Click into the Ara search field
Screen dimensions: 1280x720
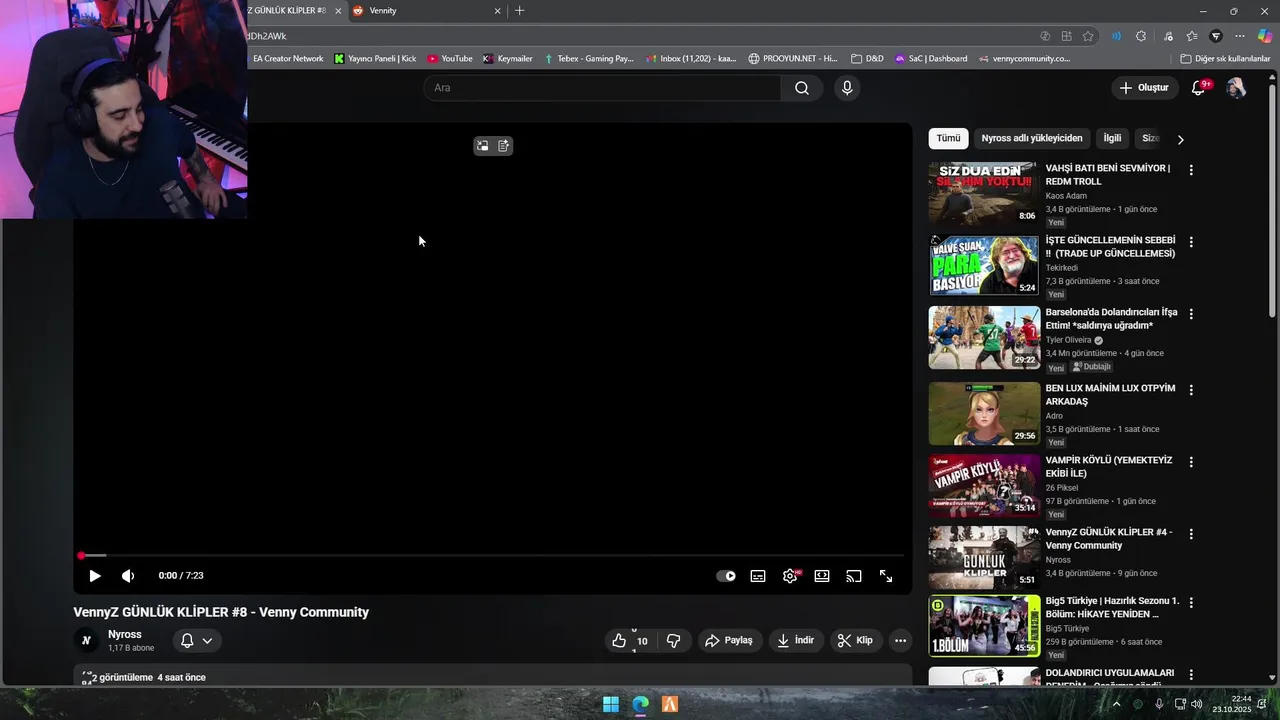602,88
